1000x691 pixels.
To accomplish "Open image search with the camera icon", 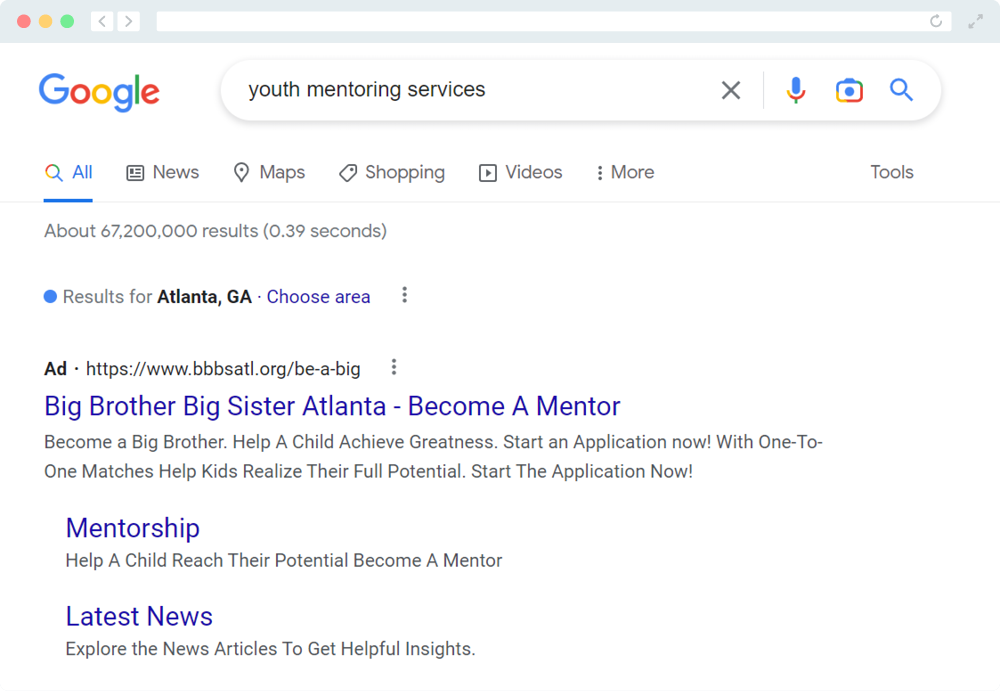I will click(x=849, y=90).
